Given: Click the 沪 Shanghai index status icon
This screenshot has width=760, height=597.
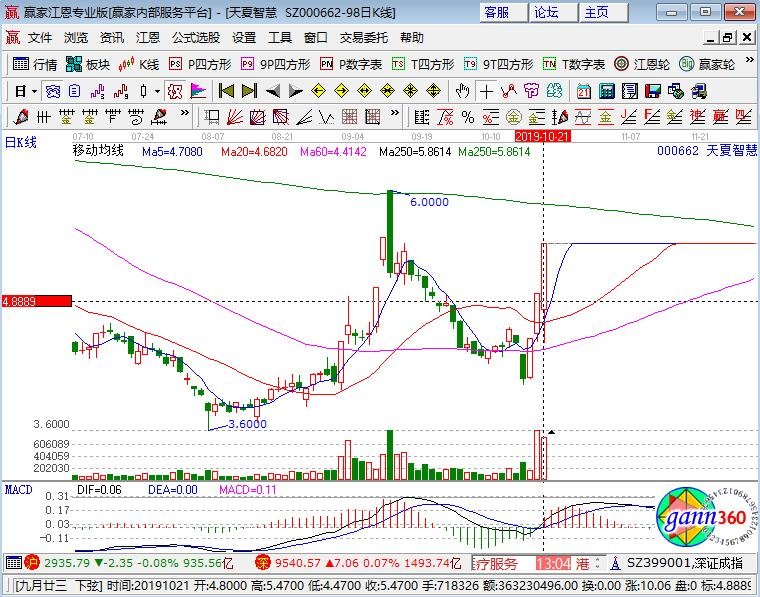Looking at the screenshot, I should click(32, 563).
